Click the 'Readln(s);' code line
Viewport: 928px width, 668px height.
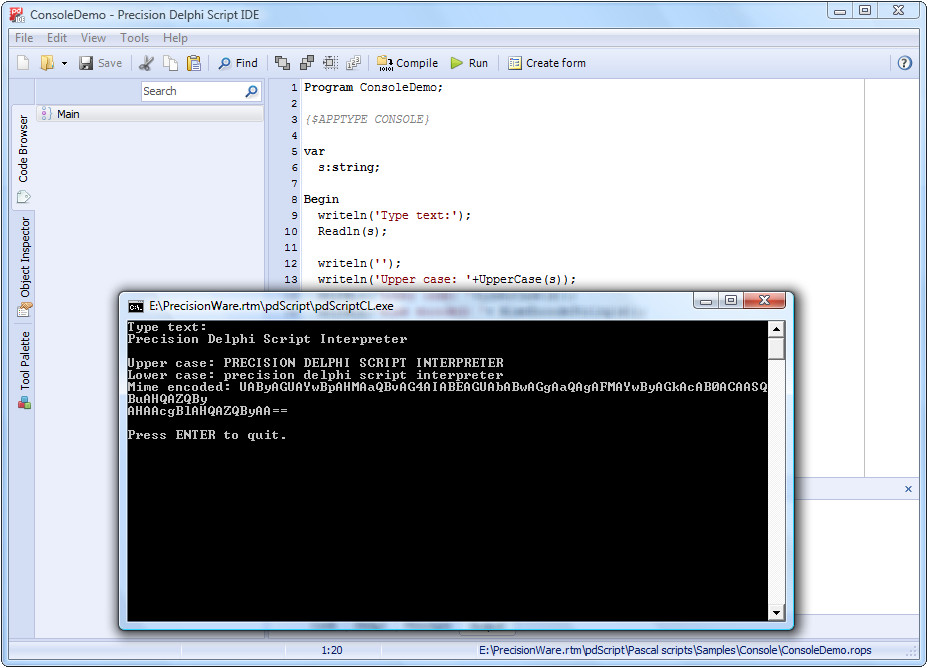[x=352, y=231]
